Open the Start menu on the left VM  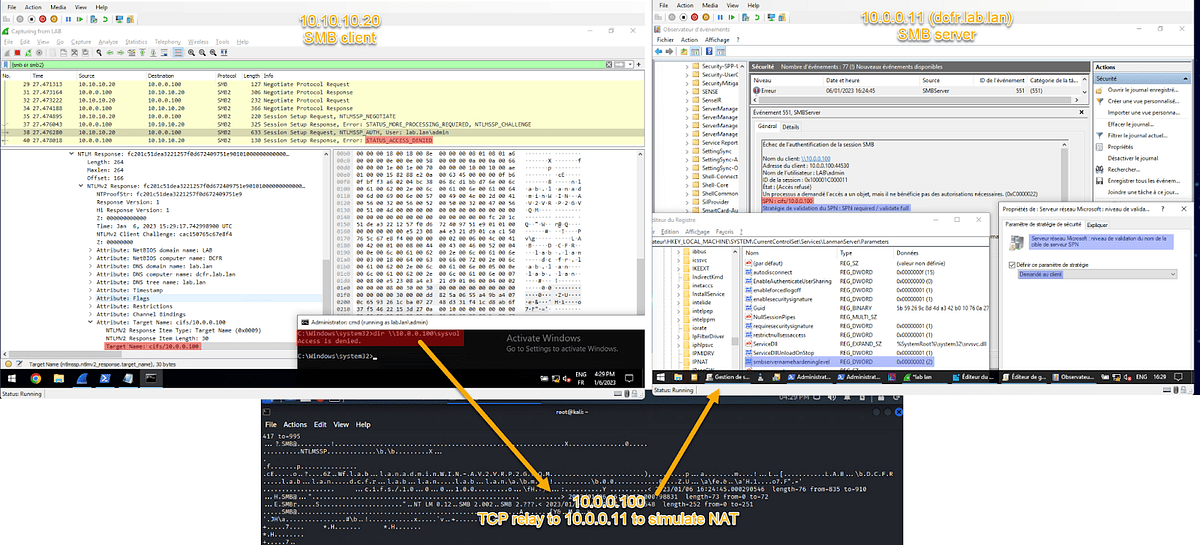[x=10, y=379]
